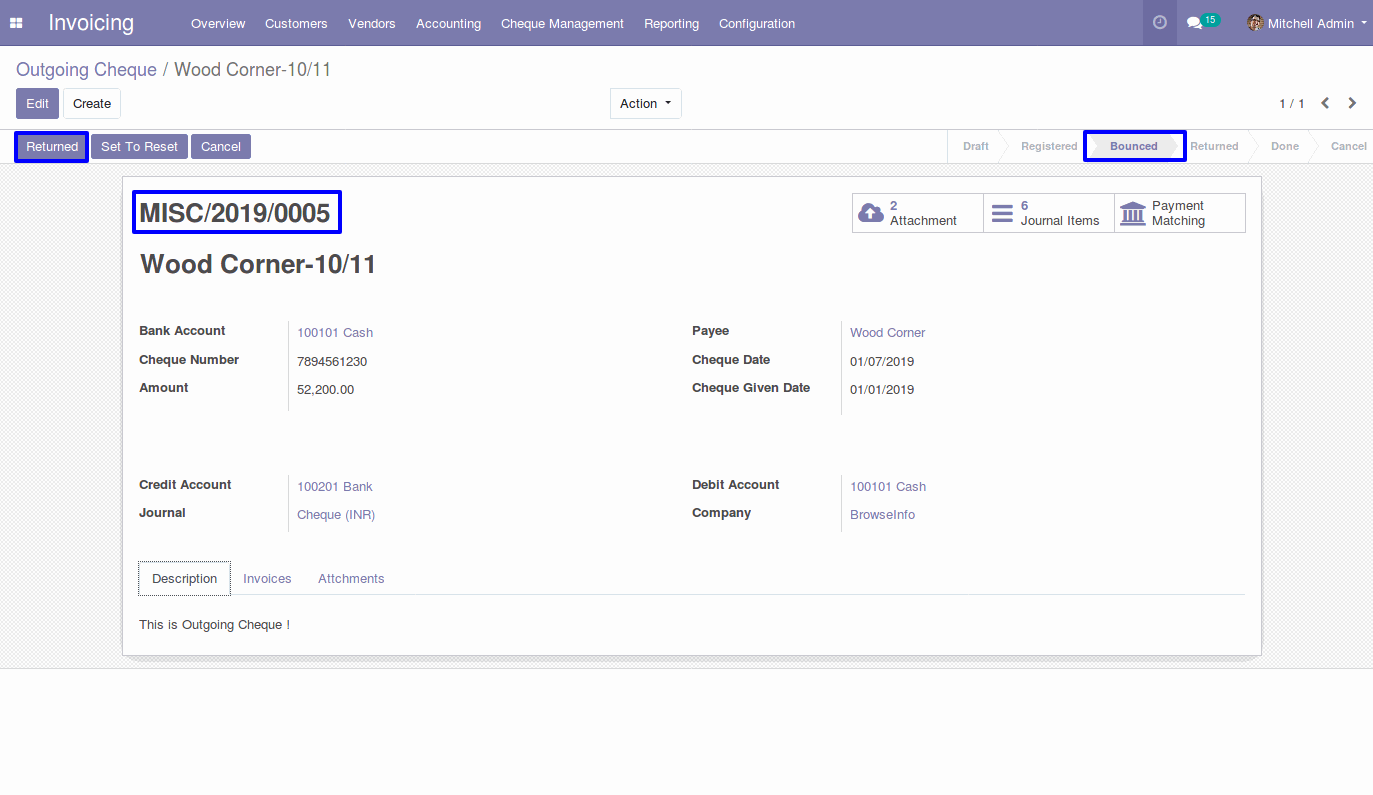Click the Returned action button
The height and width of the screenshot is (795, 1373).
tap(52, 147)
